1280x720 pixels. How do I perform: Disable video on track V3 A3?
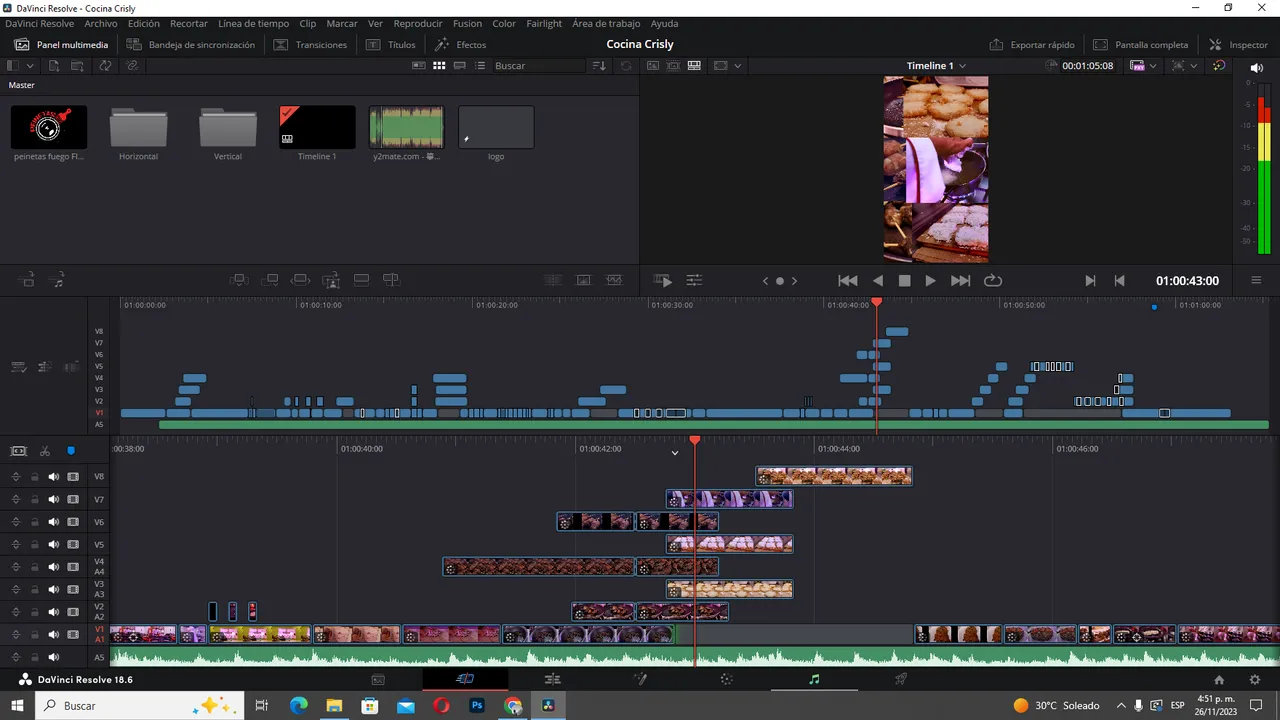point(73,590)
